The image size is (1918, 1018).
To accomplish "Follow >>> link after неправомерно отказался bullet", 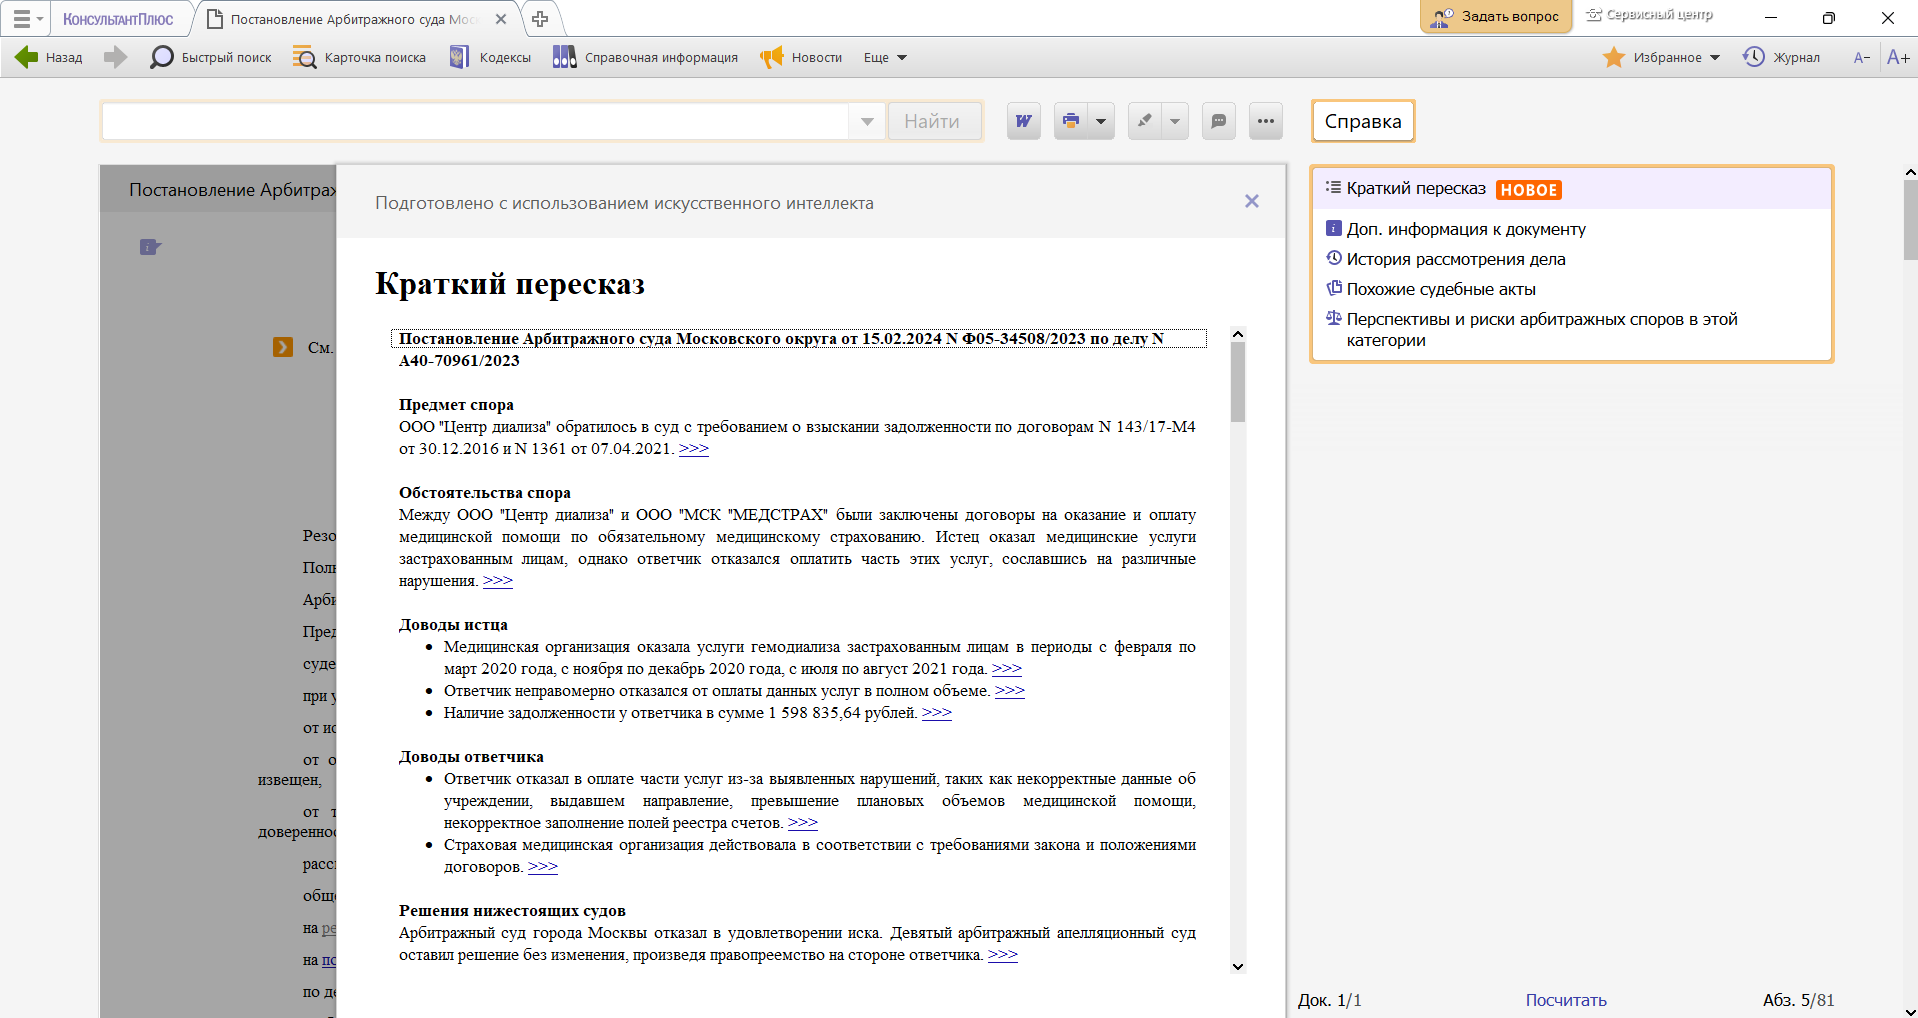I will point(1010,691).
